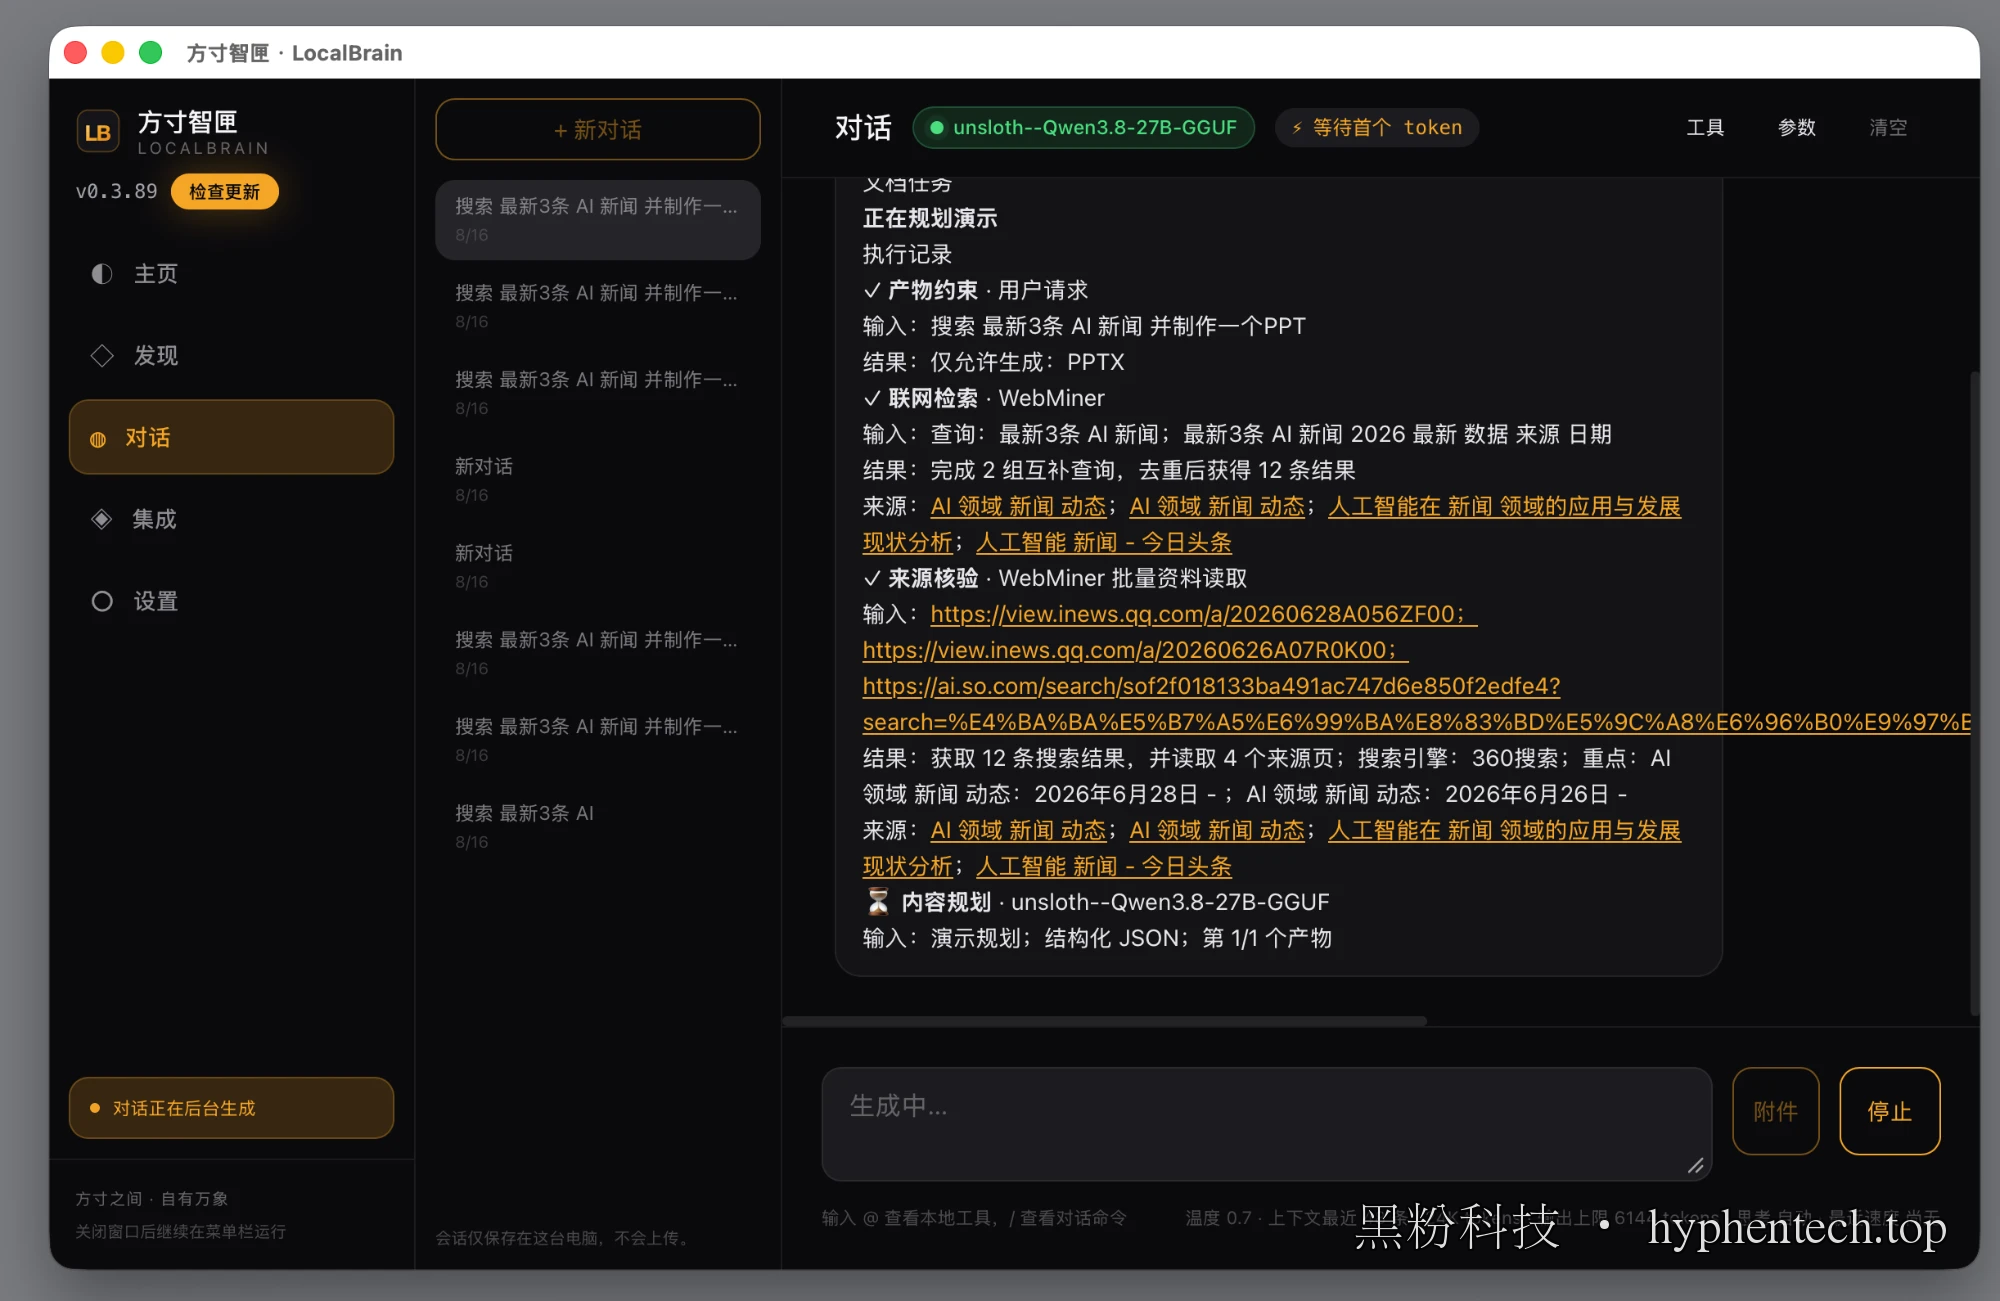
Task: Click the 对话正在后台生成 status pill
Action: click(x=231, y=1108)
